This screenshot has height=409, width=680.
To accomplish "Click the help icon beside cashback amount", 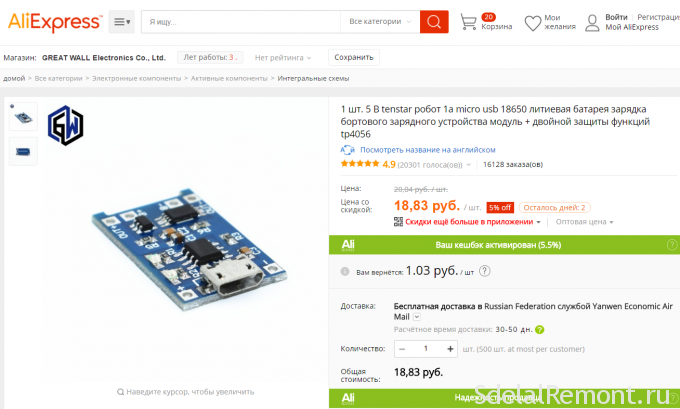I will click(x=484, y=271).
